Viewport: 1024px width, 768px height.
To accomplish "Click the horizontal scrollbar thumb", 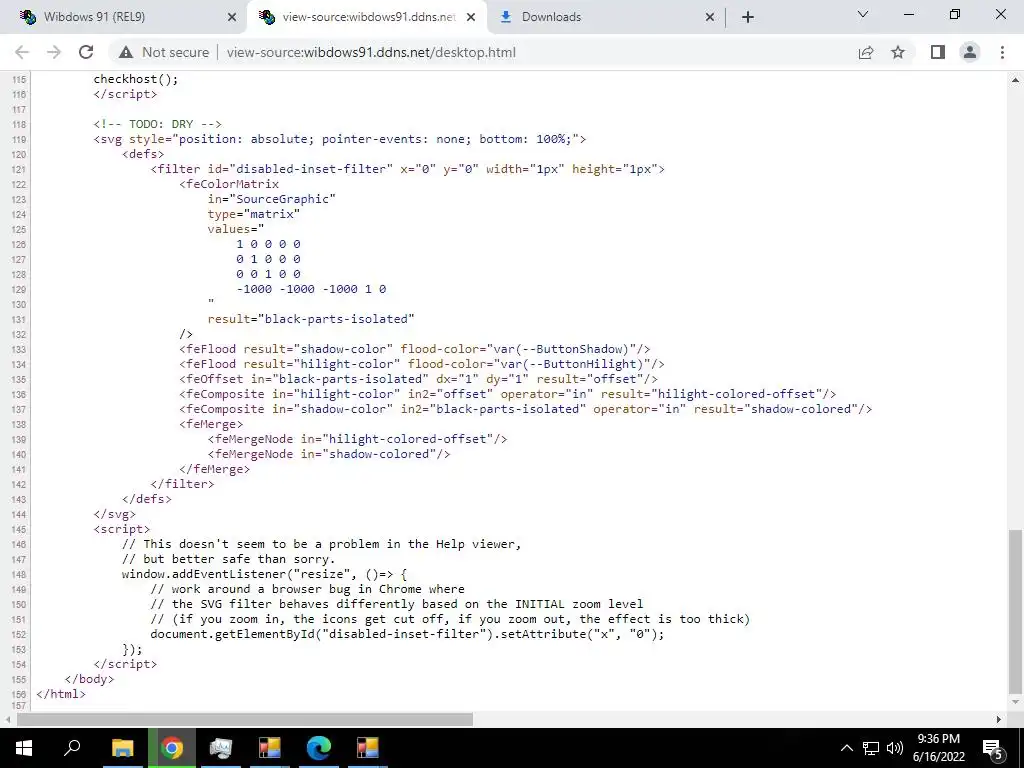I will [244, 719].
